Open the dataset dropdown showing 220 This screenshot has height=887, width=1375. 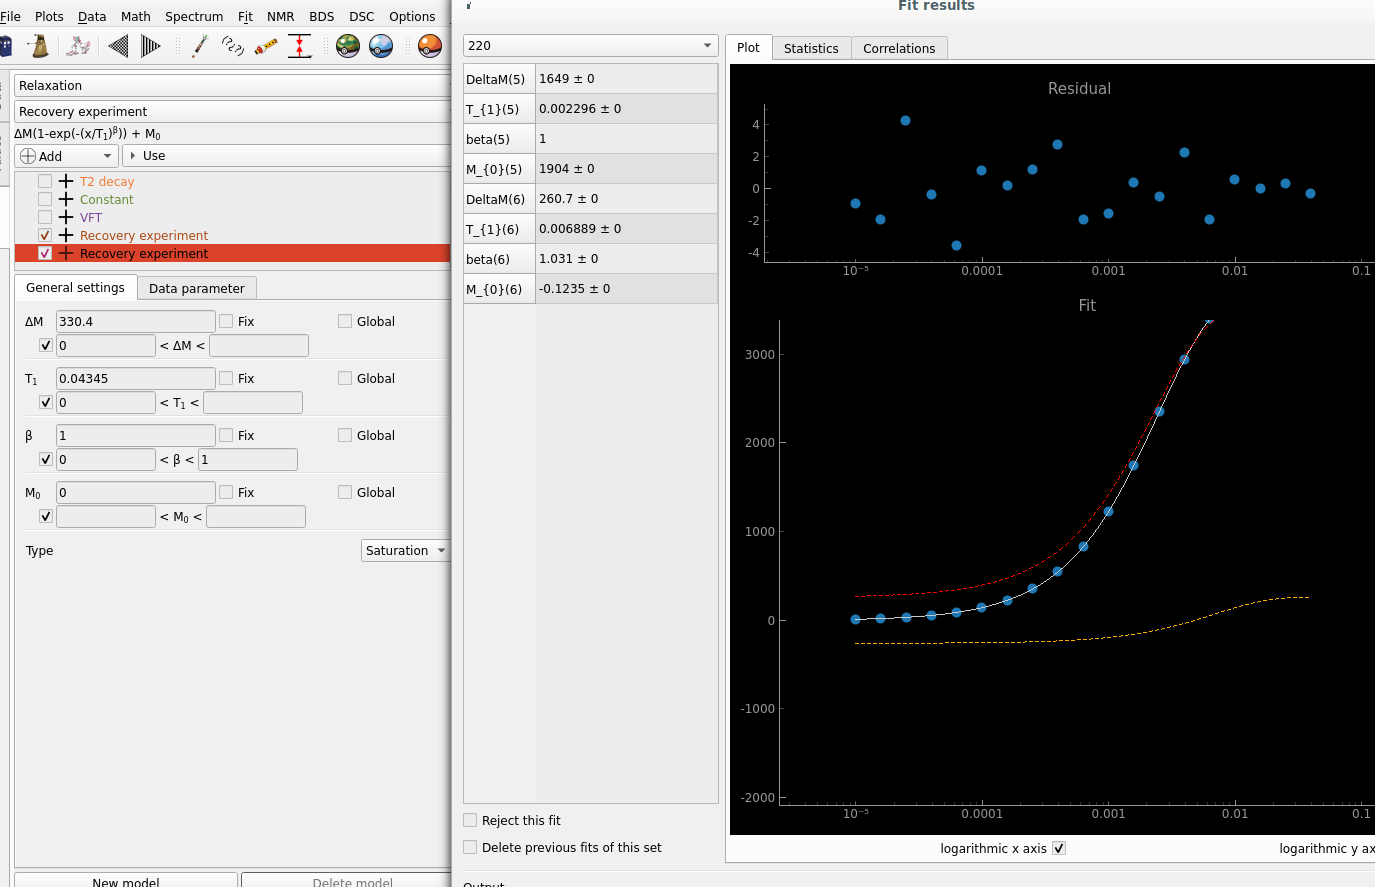point(590,46)
